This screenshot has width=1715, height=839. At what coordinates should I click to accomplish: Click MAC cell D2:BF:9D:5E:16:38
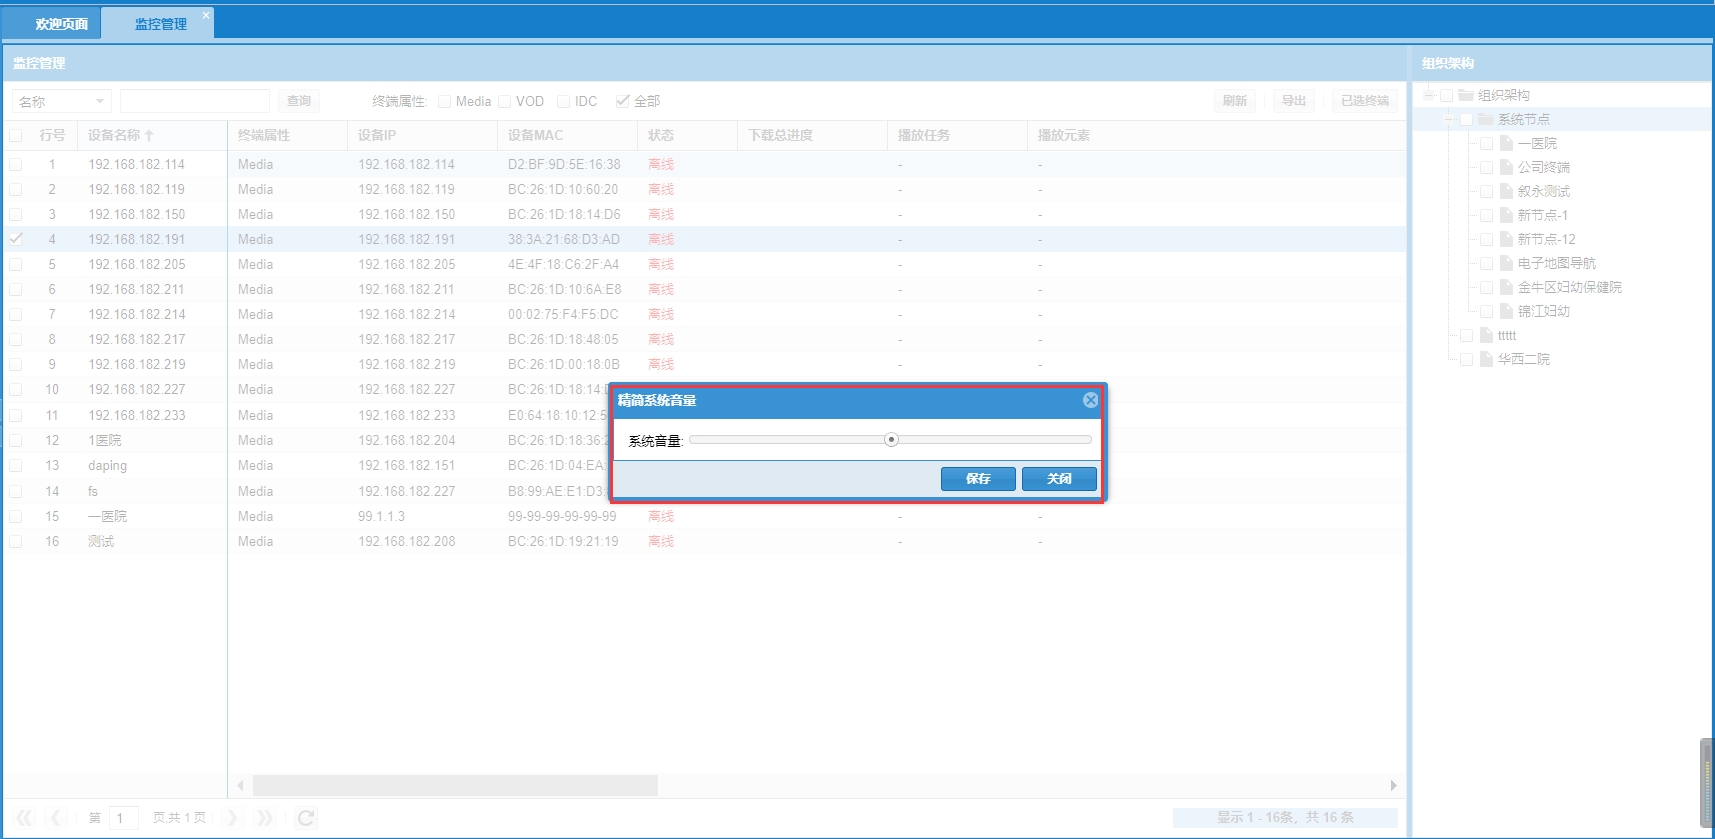(x=564, y=164)
